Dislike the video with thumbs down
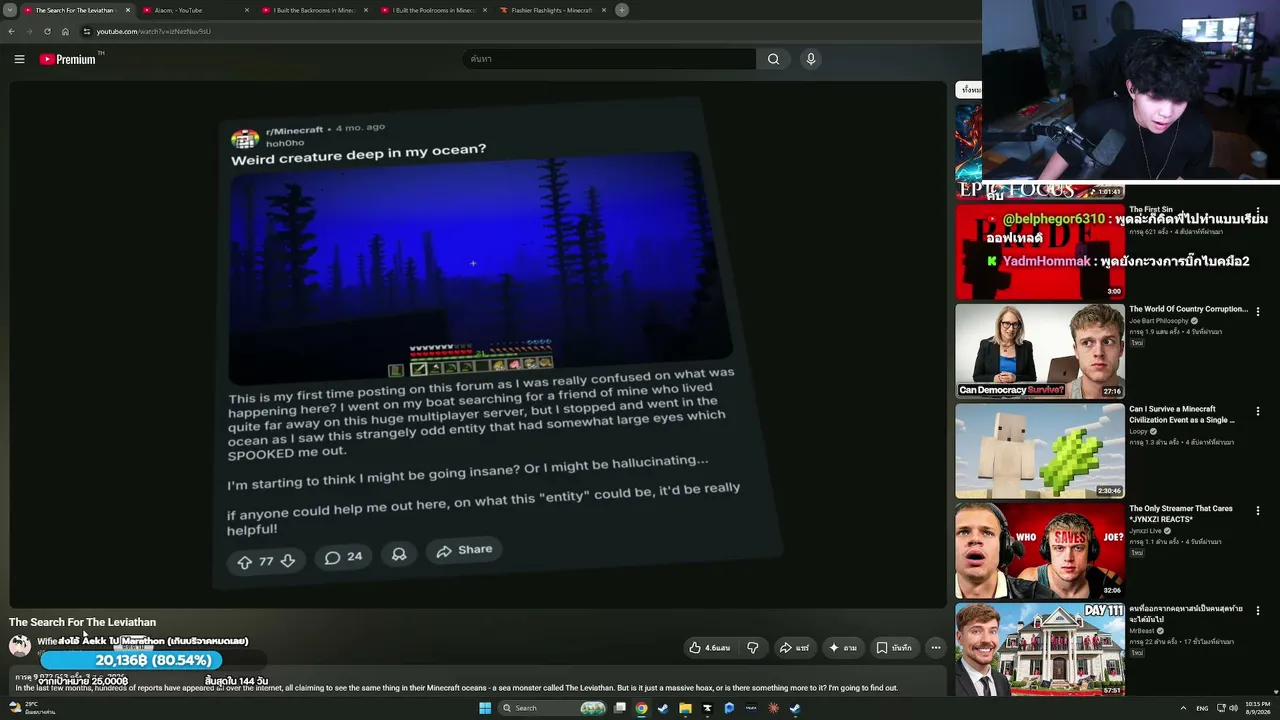1280x720 pixels. tap(753, 648)
